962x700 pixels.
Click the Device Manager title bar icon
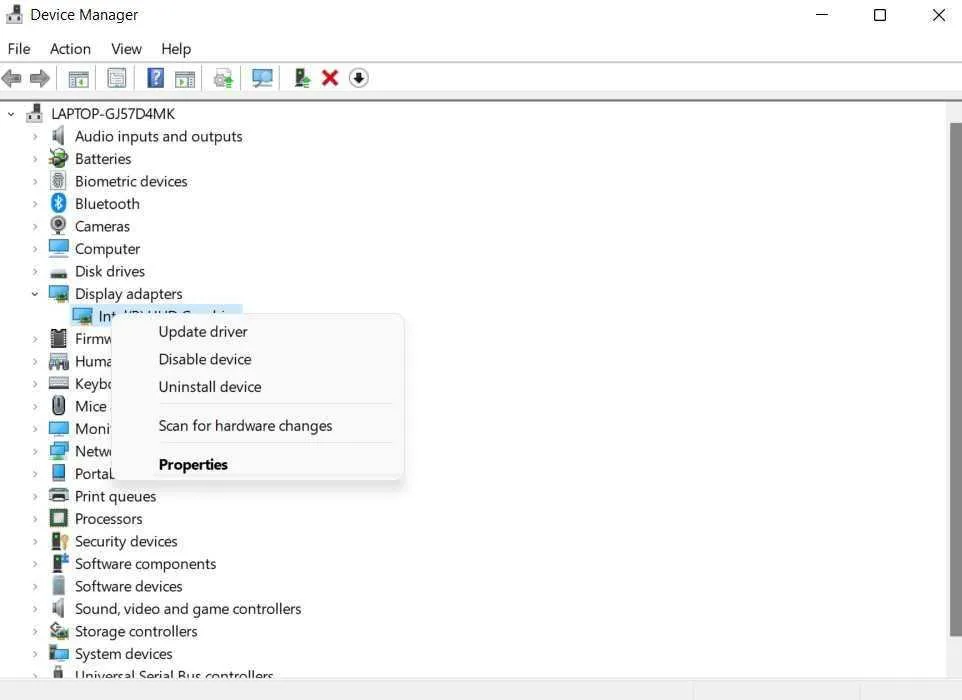[14, 13]
